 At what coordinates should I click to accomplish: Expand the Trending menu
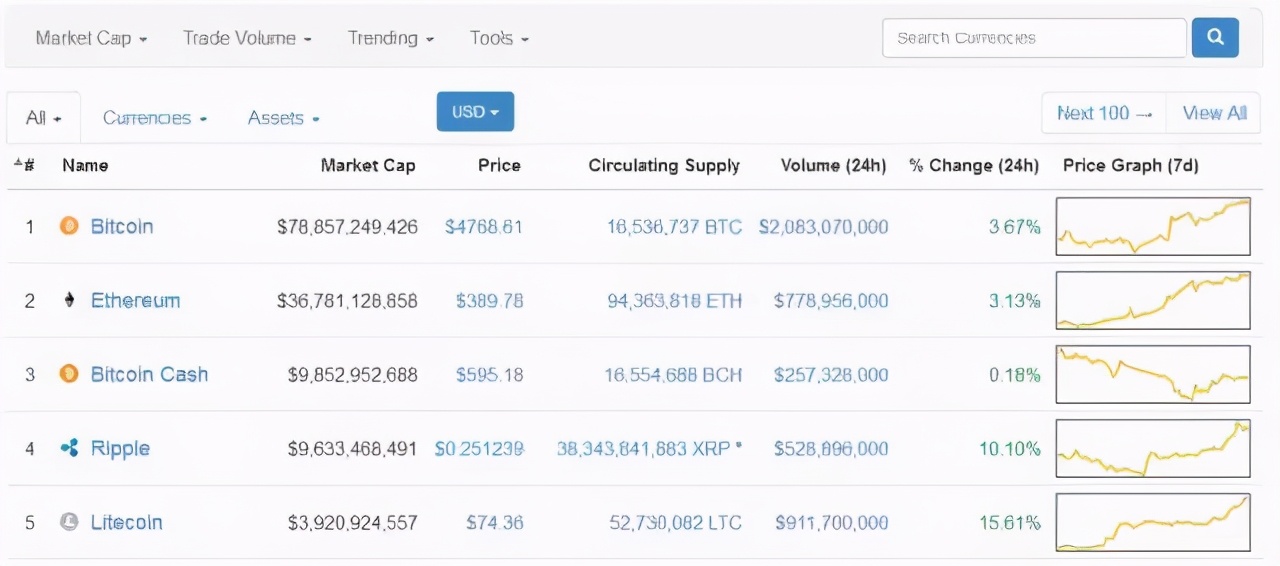coord(390,38)
